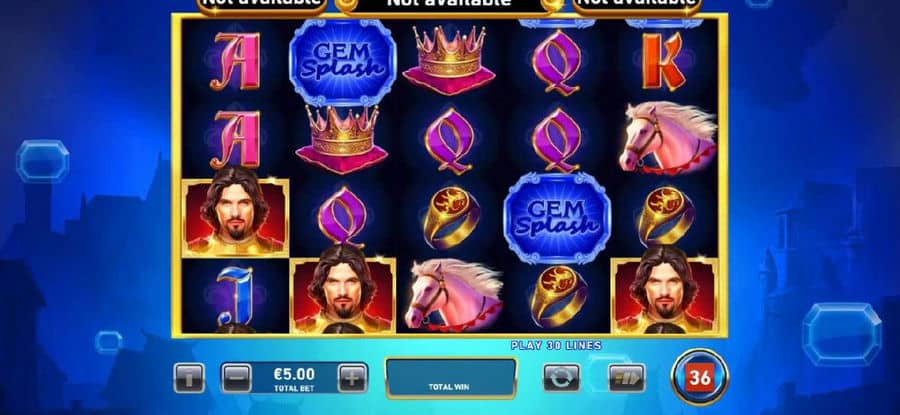This screenshot has height=415, width=900.
Task: Open the game info panel
Action: coord(189,378)
